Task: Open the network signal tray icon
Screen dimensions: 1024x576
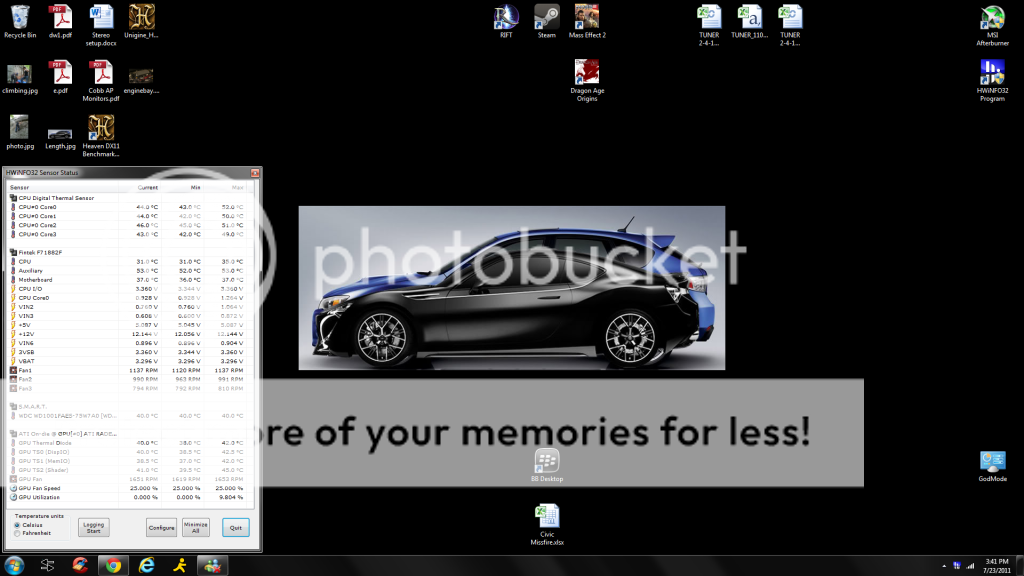Action: [970, 566]
